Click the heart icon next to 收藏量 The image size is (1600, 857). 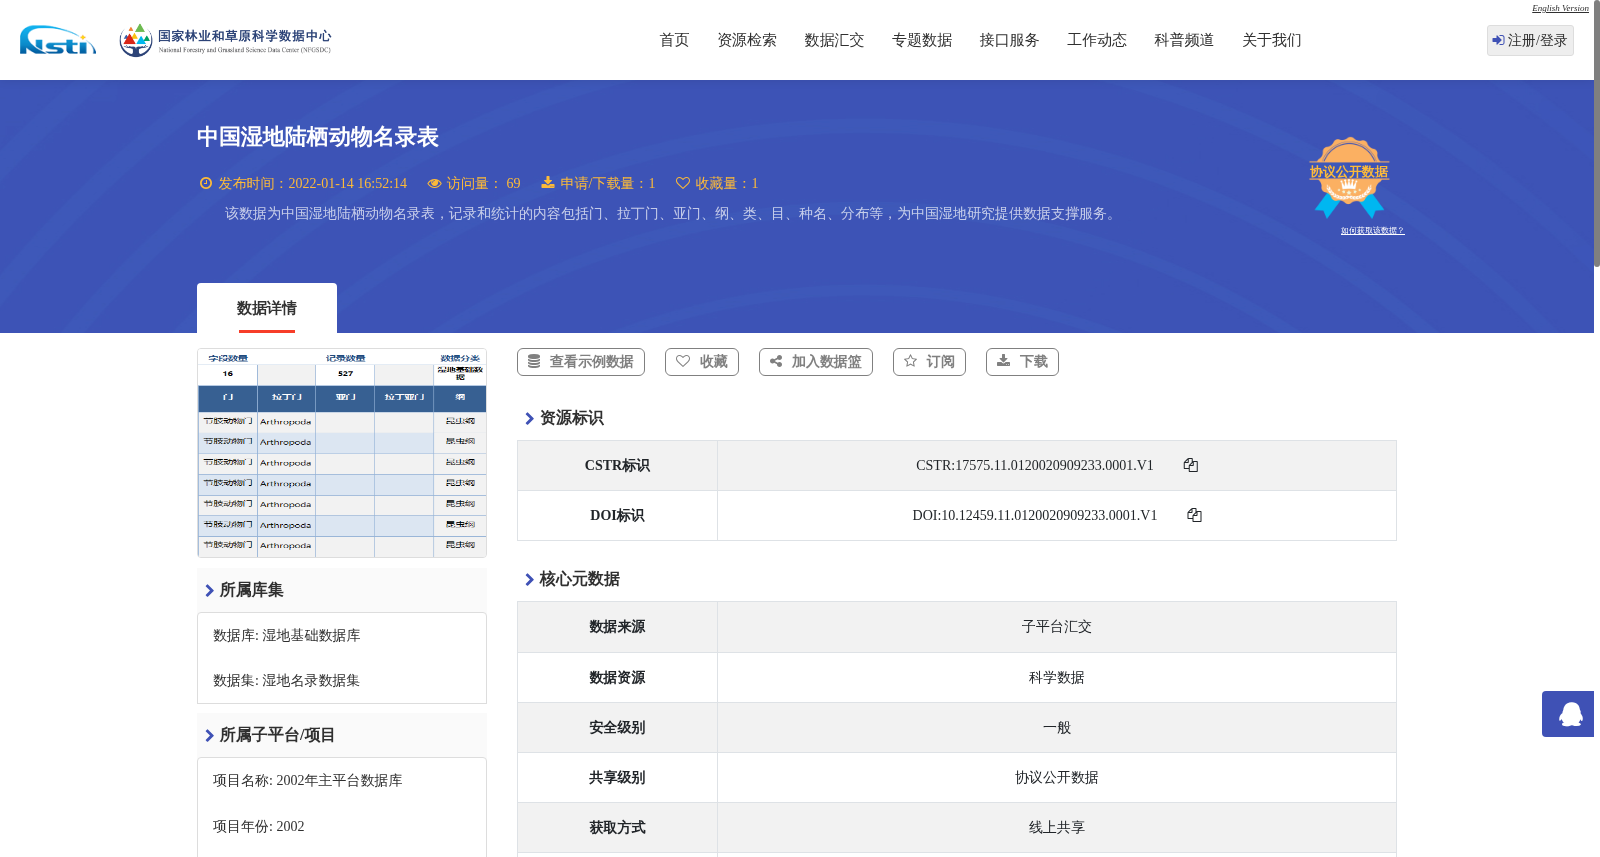683,183
